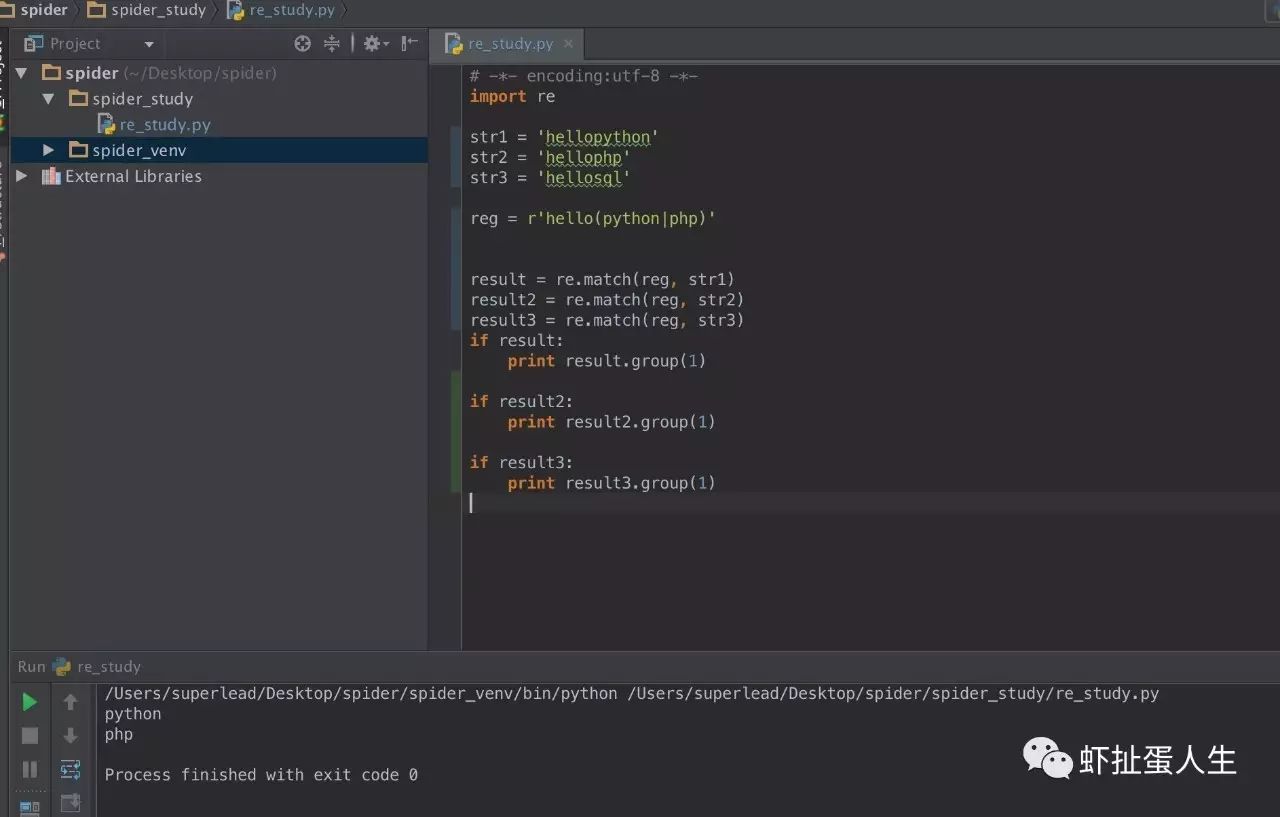Go down the stack trace
Screen dimensions: 1280x817
70,736
